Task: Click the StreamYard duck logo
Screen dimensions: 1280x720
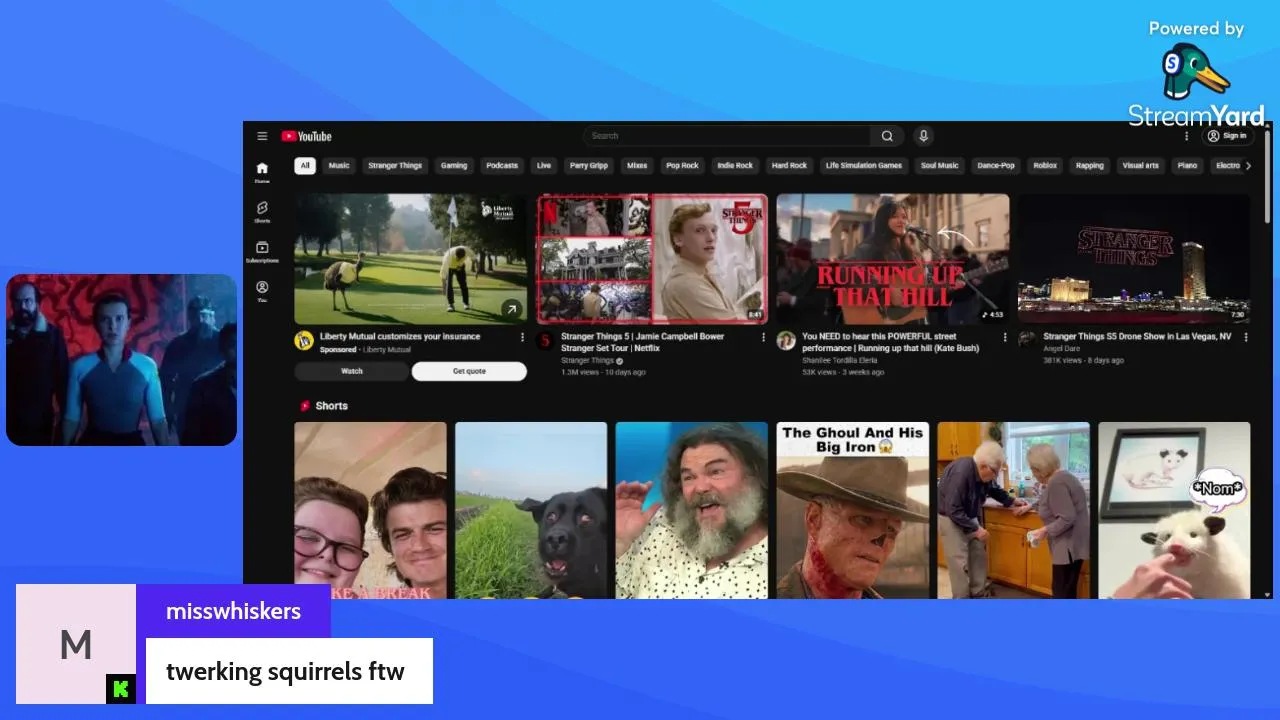Action: [x=1196, y=72]
